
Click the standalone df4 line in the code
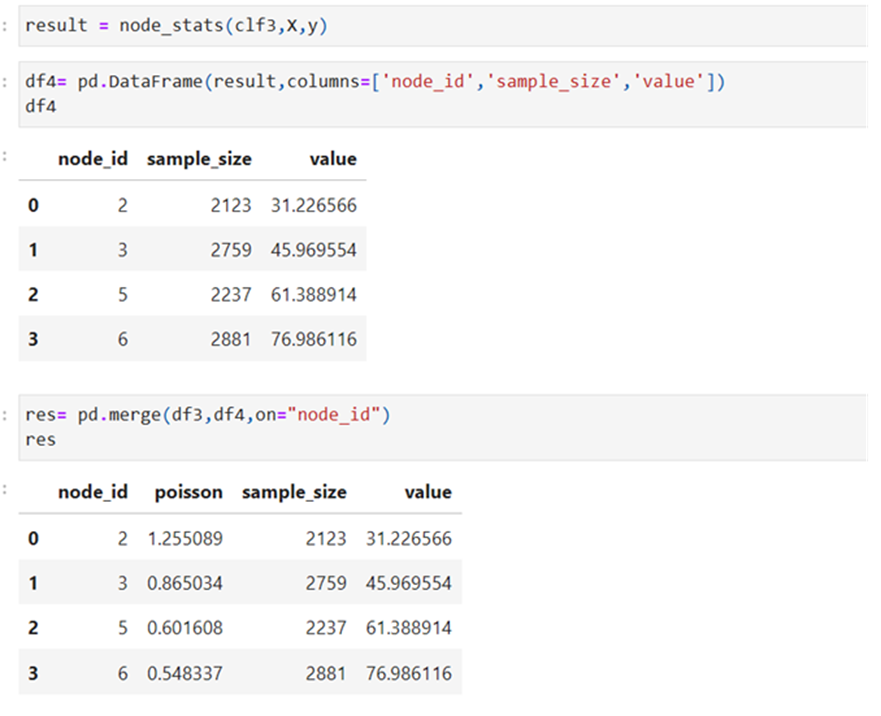tap(41, 104)
